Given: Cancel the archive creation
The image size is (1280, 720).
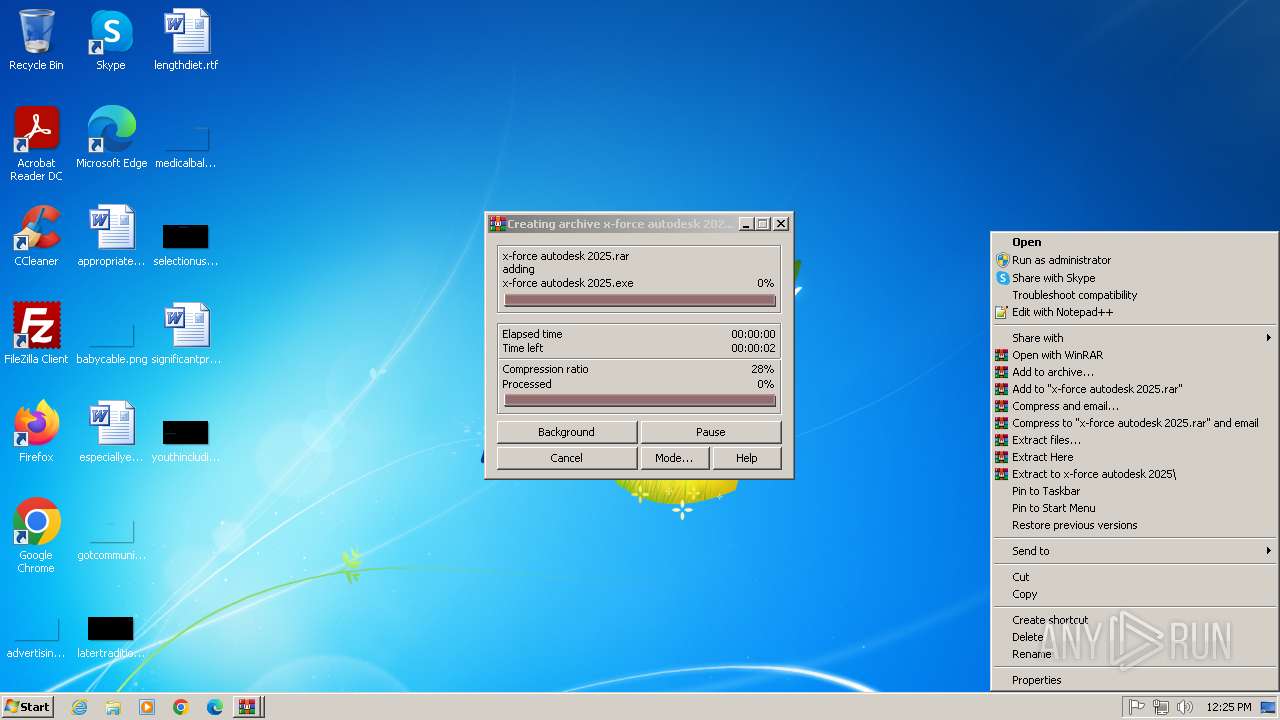Looking at the screenshot, I should [x=566, y=458].
